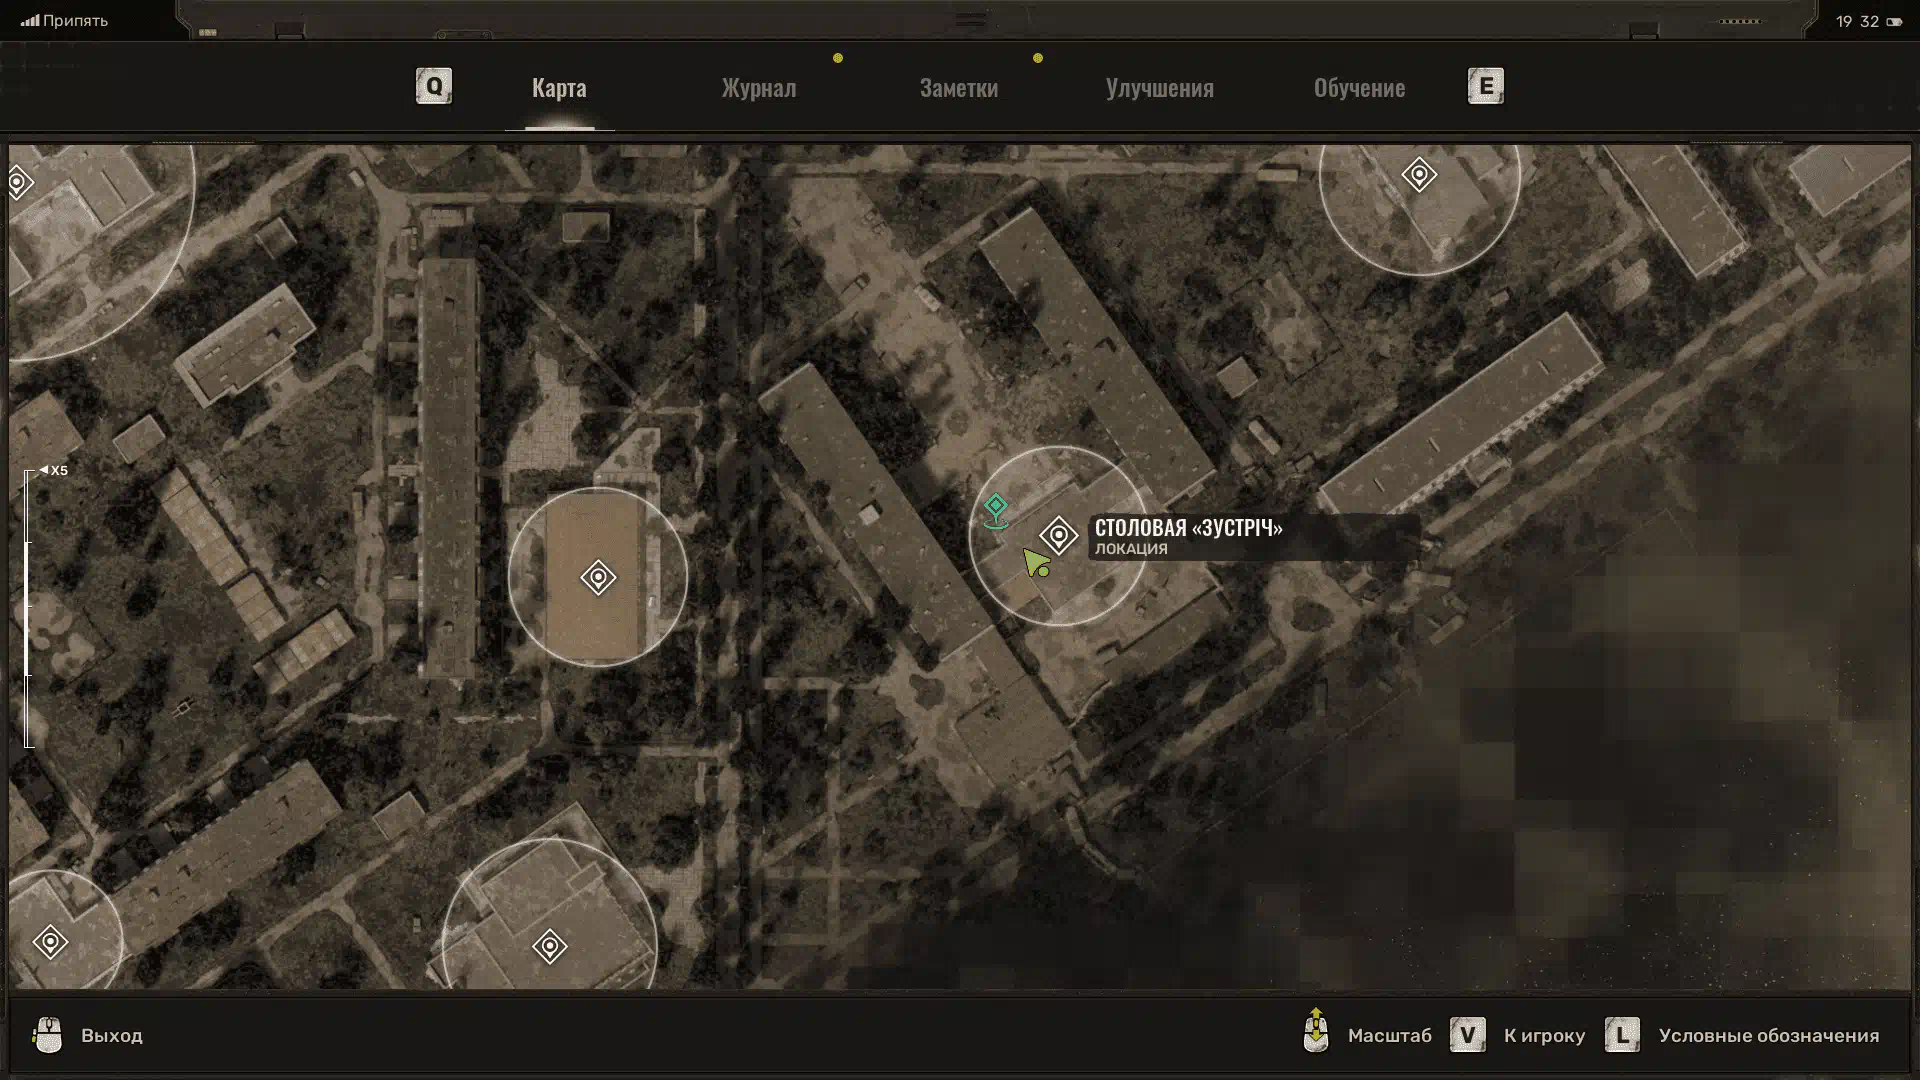Select the teal quest marker near the canteen

click(995, 510)
